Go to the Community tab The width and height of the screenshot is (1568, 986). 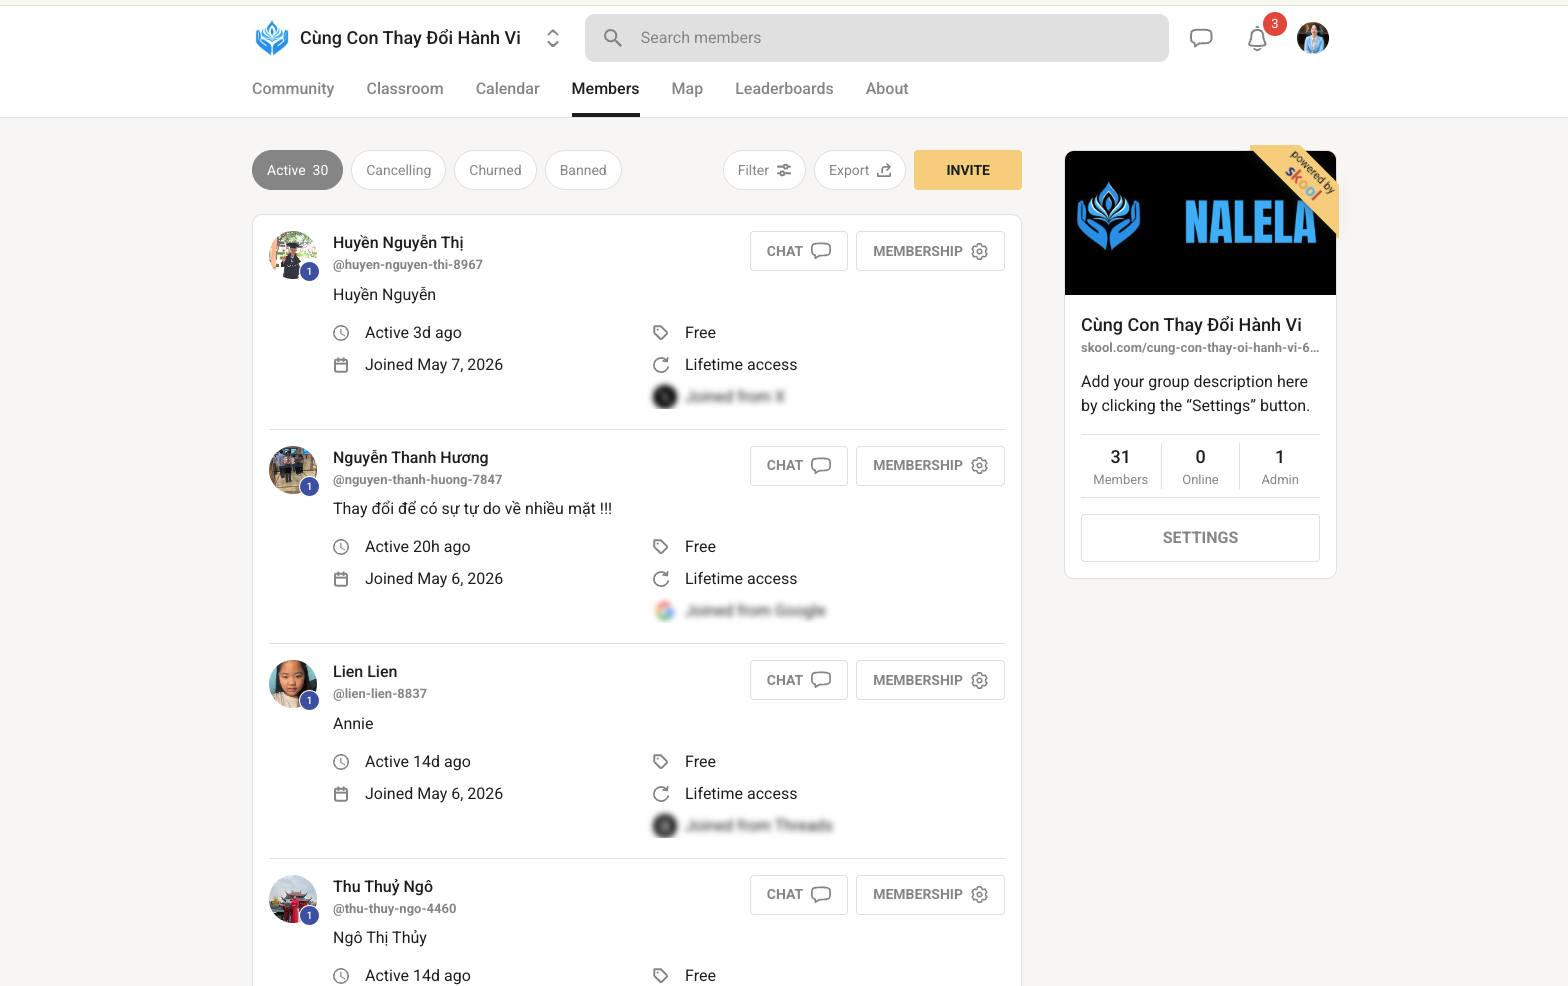coord(293,89)
